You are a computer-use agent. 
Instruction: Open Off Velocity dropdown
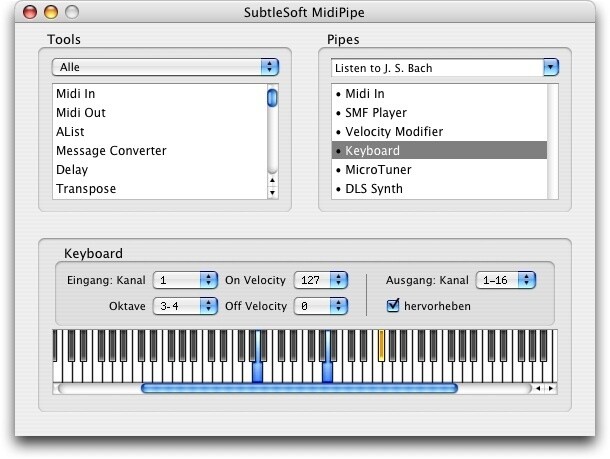320,305
